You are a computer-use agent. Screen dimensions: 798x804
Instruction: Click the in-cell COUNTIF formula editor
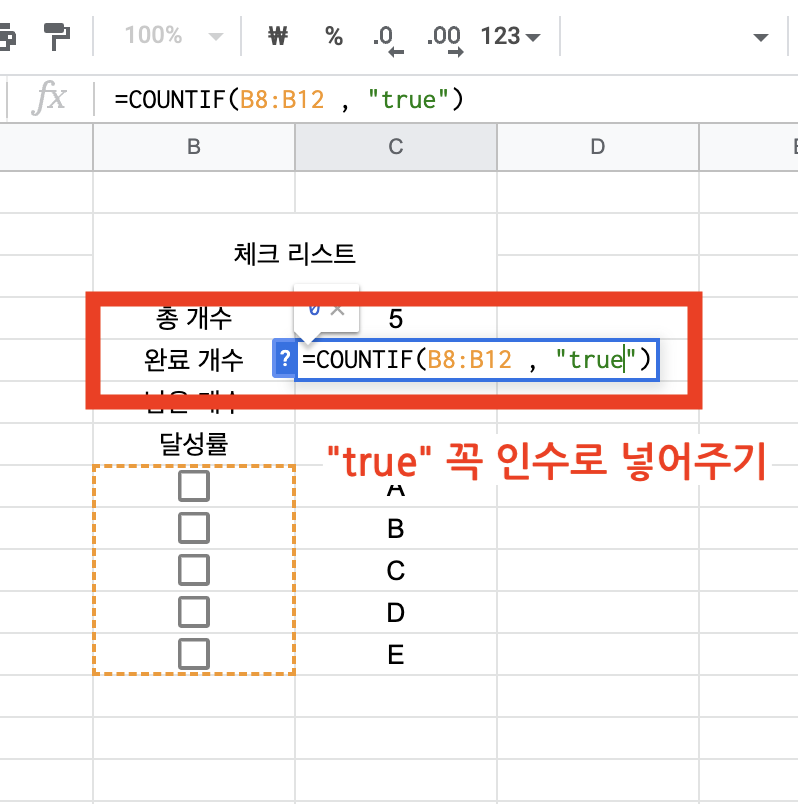point(477,359)
